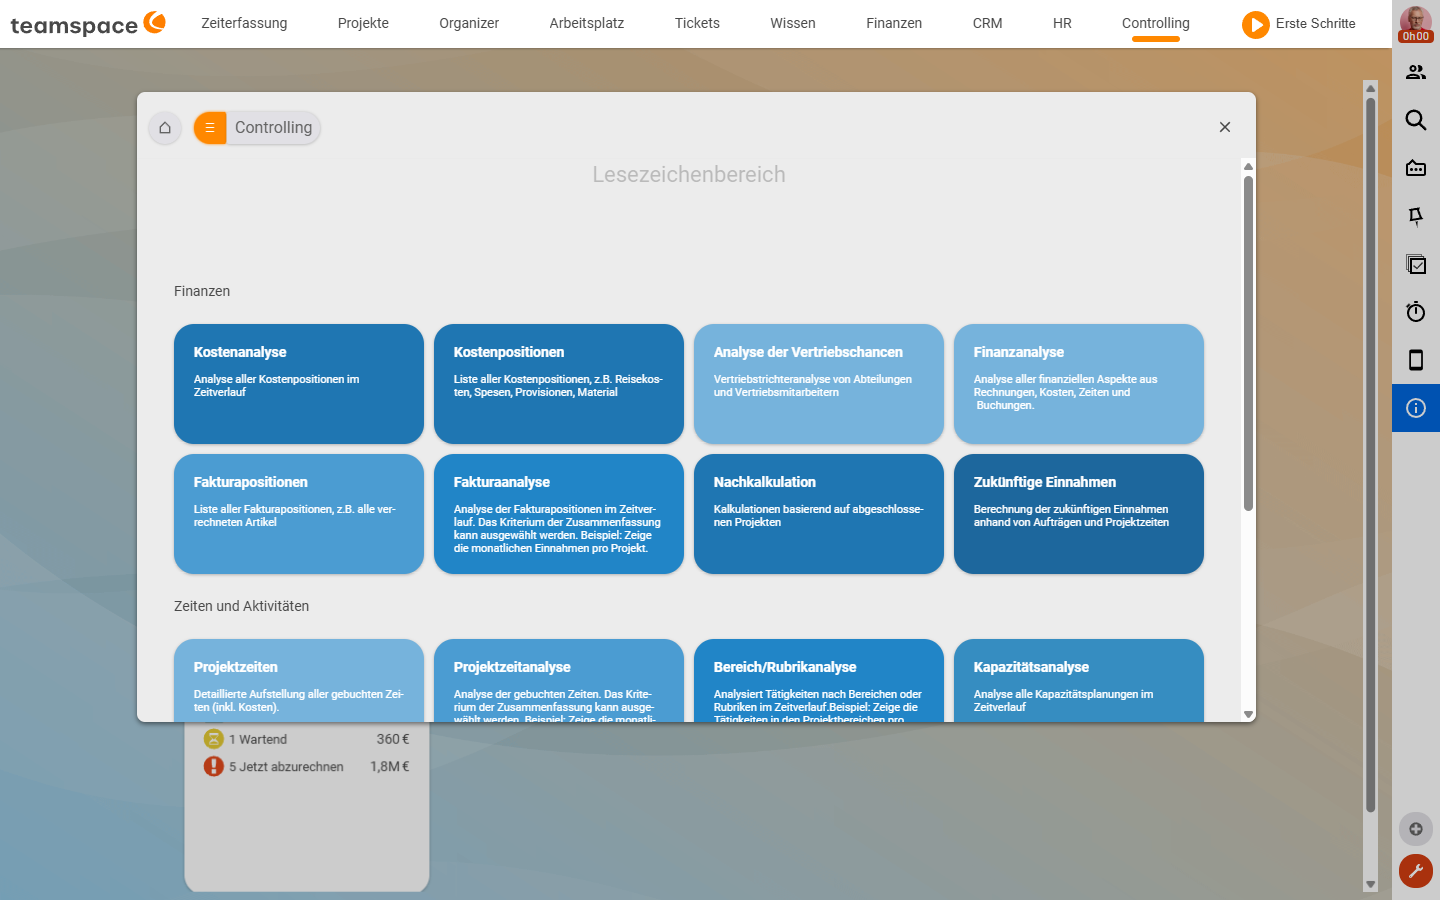Screen dimensions: 1440x900
Task: Open the Bereich/Rubrikanalyse card
Action: click(819, 680)
